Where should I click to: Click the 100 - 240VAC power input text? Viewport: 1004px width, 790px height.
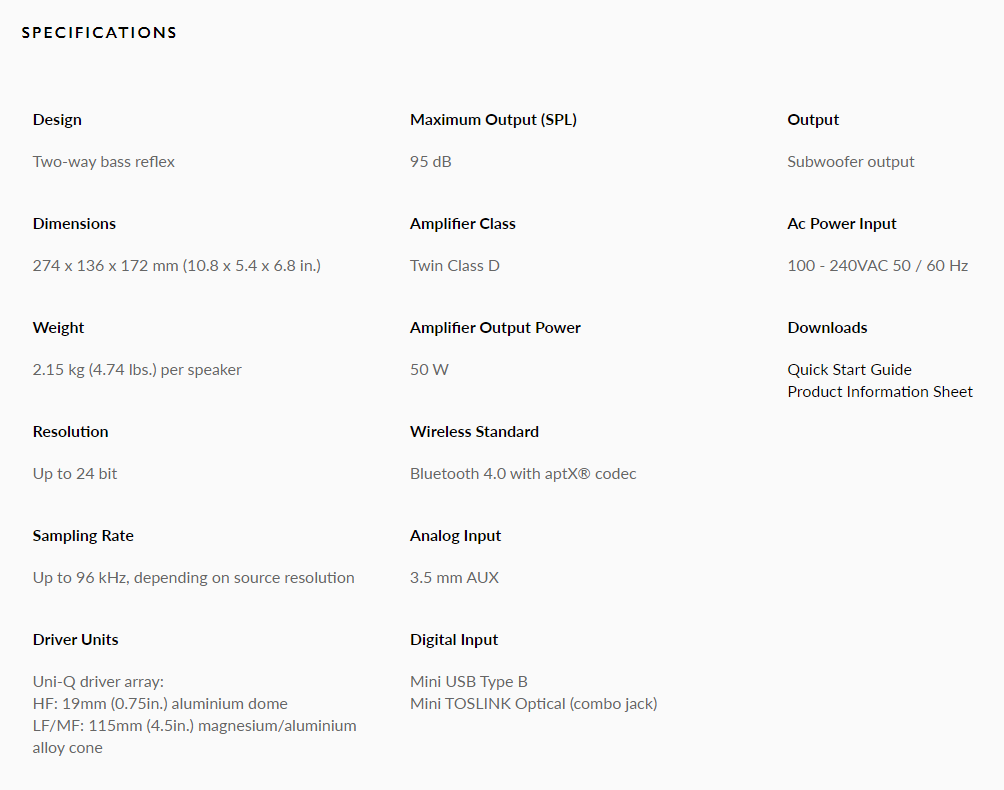click(877, 266)
